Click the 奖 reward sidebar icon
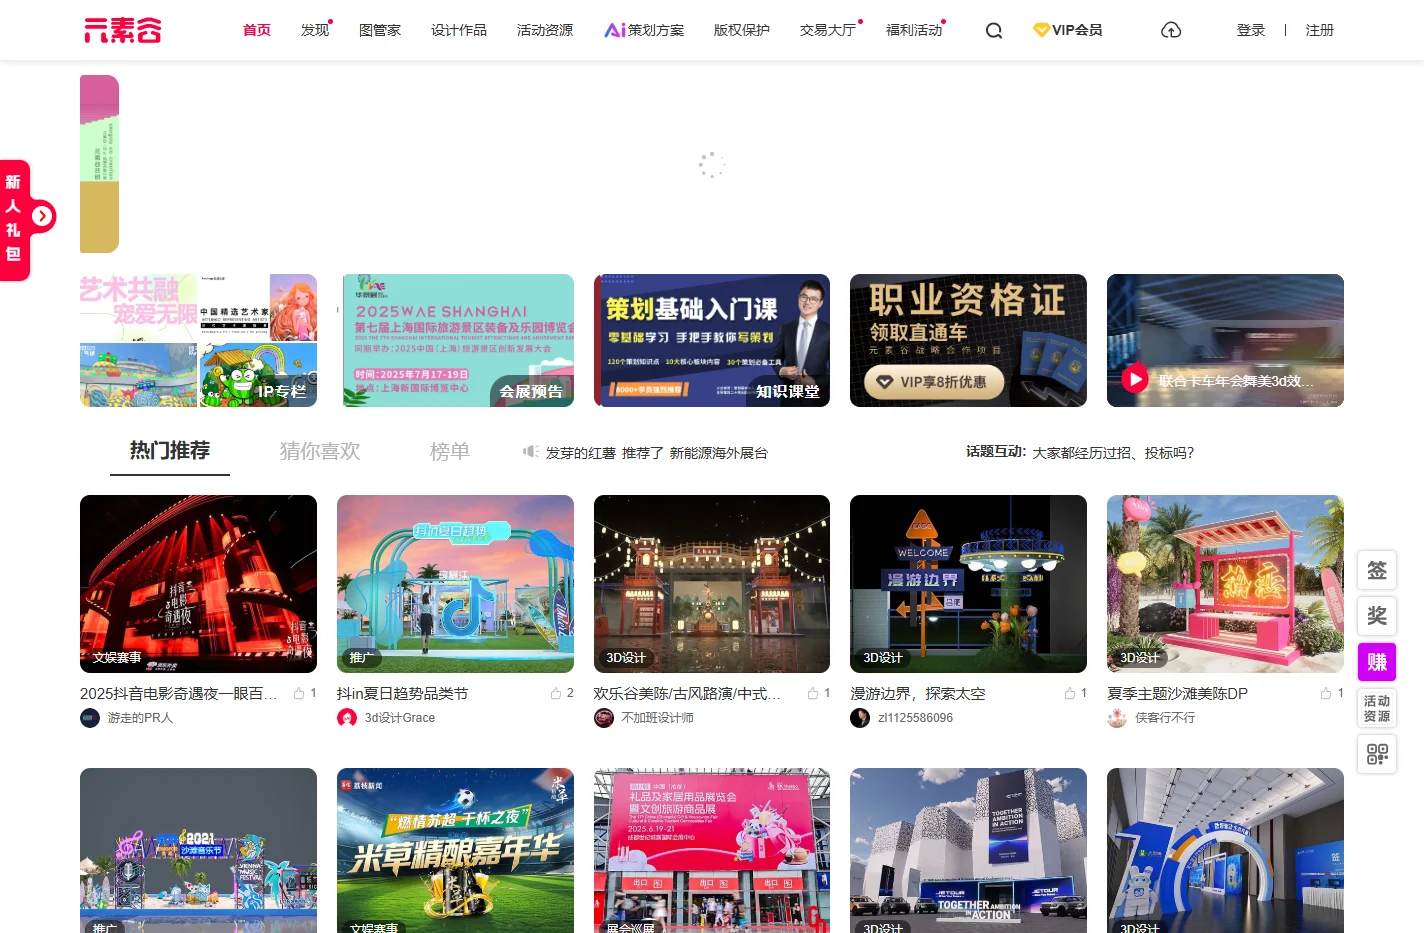Image resolution: width=1424 pixels, height=933 pixels. [1377, 616]
